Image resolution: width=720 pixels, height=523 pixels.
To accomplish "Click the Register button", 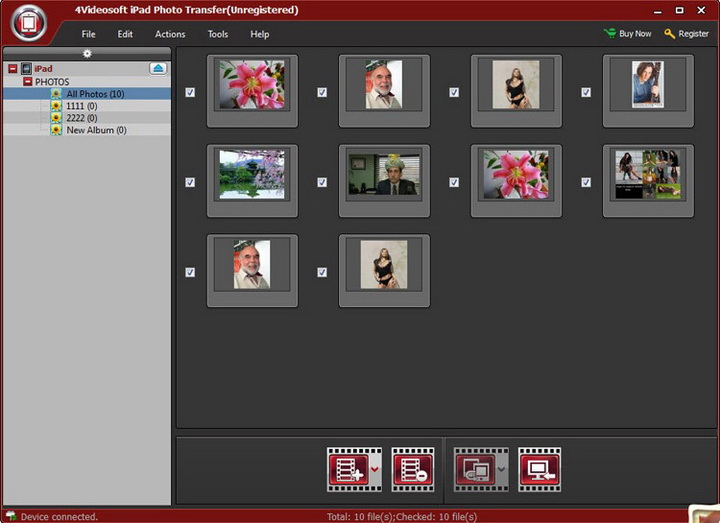I will pos(692,34).
